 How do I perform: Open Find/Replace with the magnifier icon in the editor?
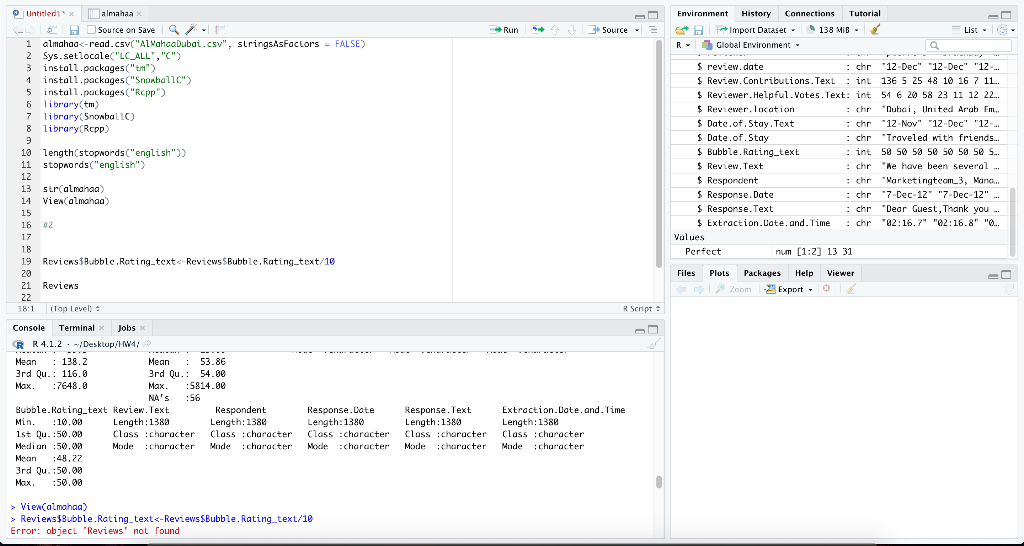pyautogui.click(x=174, y=30)
